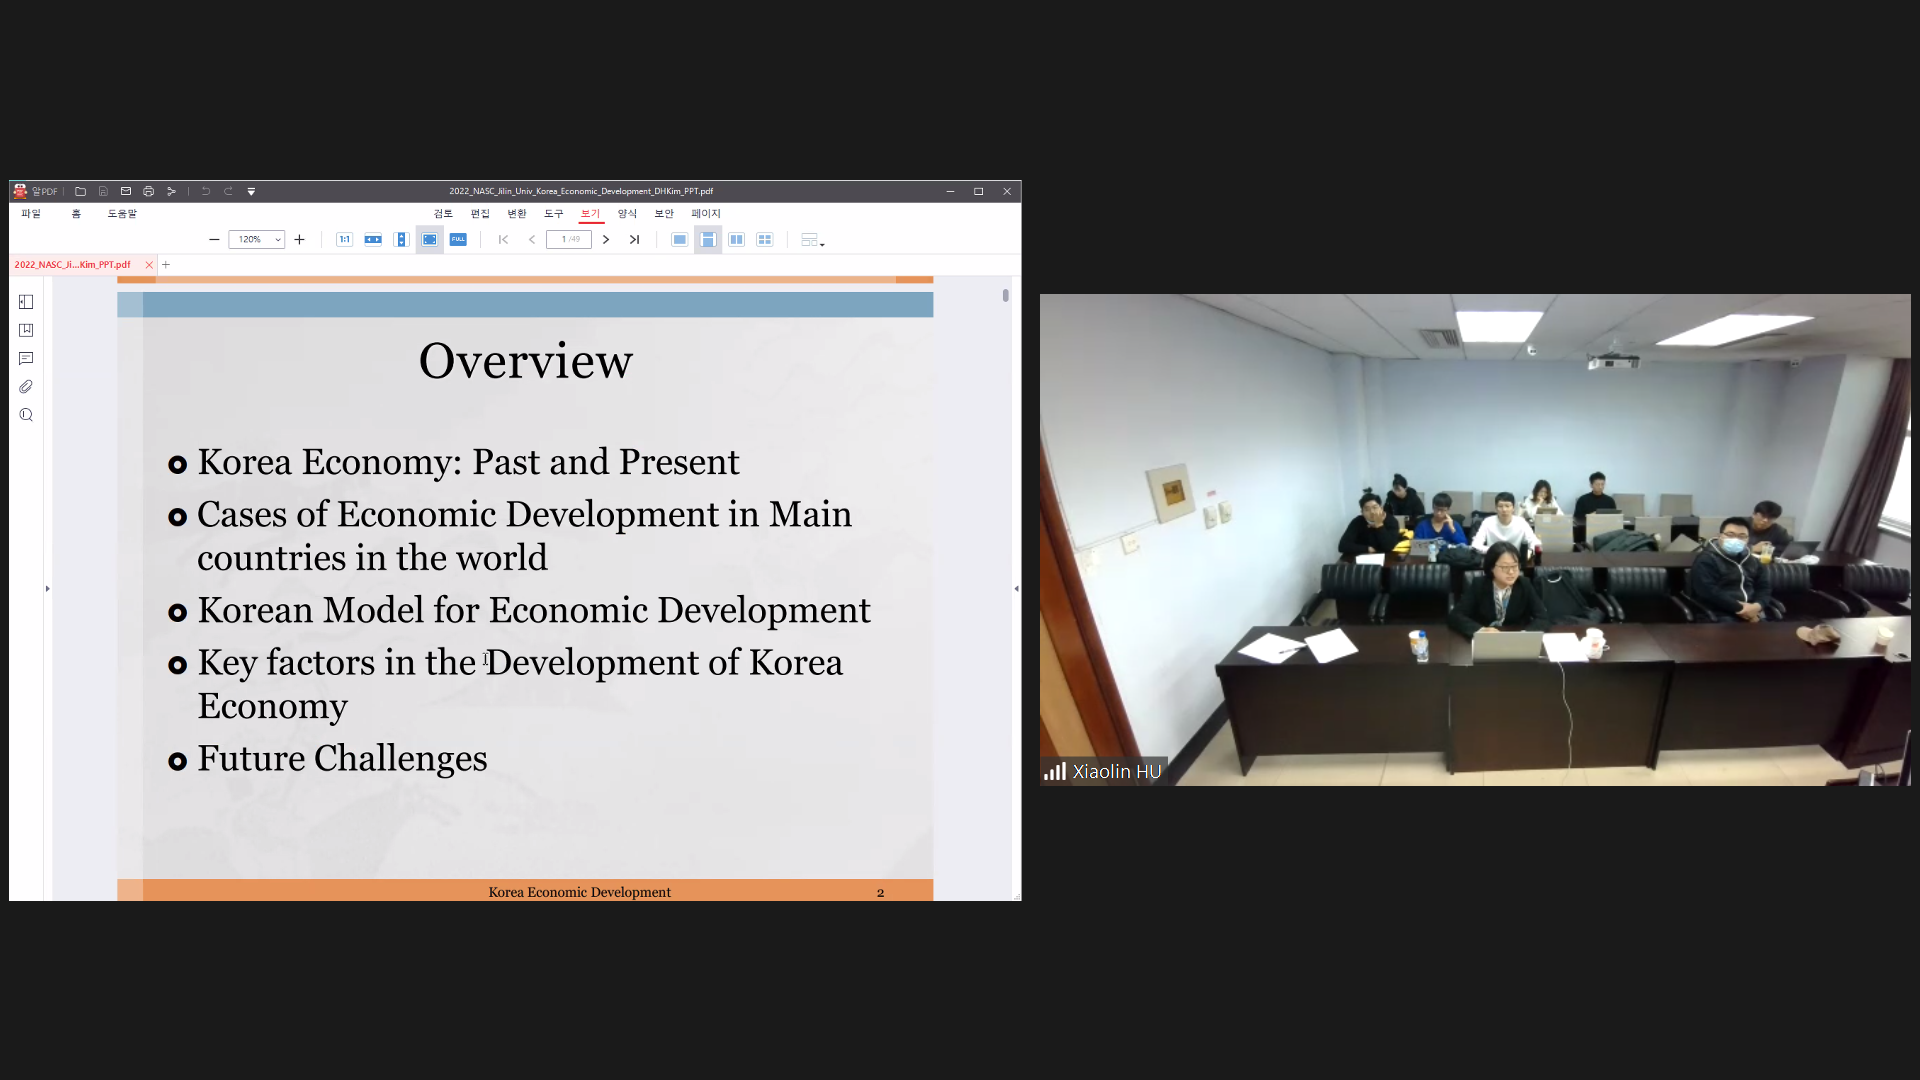This screenshot has width=1920, height=1080.
Task: Toggle two-page side-by-side layout
Action: [x=736, y=240]
